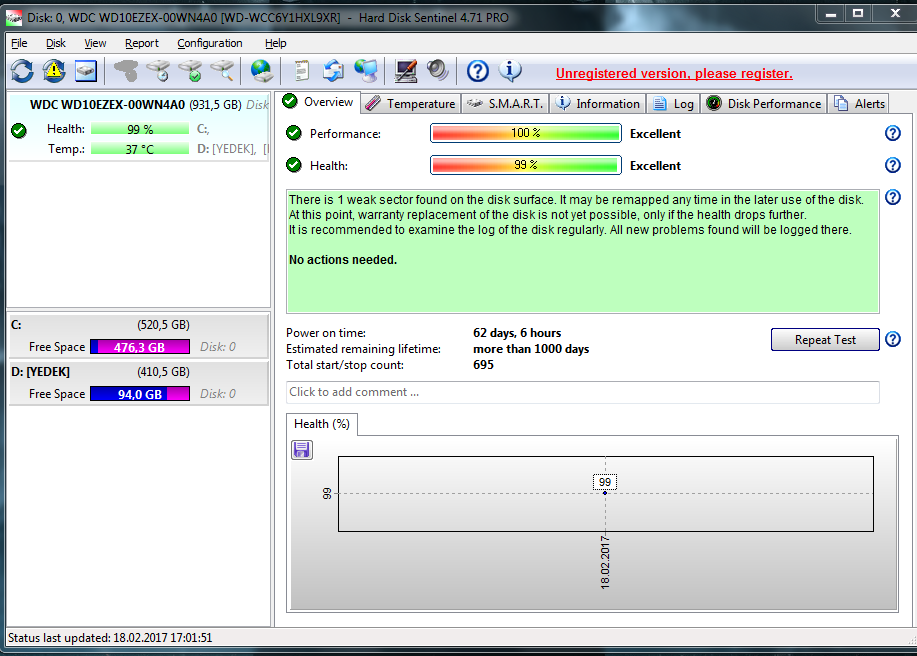Switch to the S.M.A.R.T. tab
The image size is (917, 656).
point(505,103)
